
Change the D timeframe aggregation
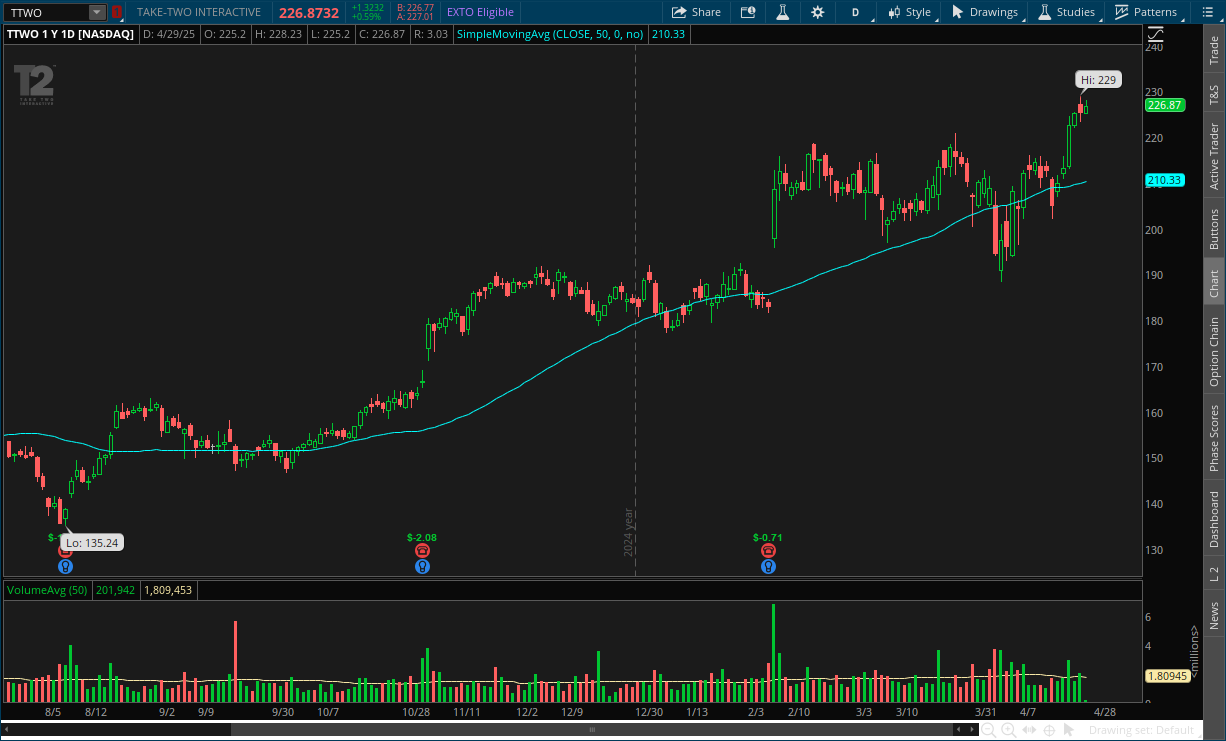tap(855, 12)
